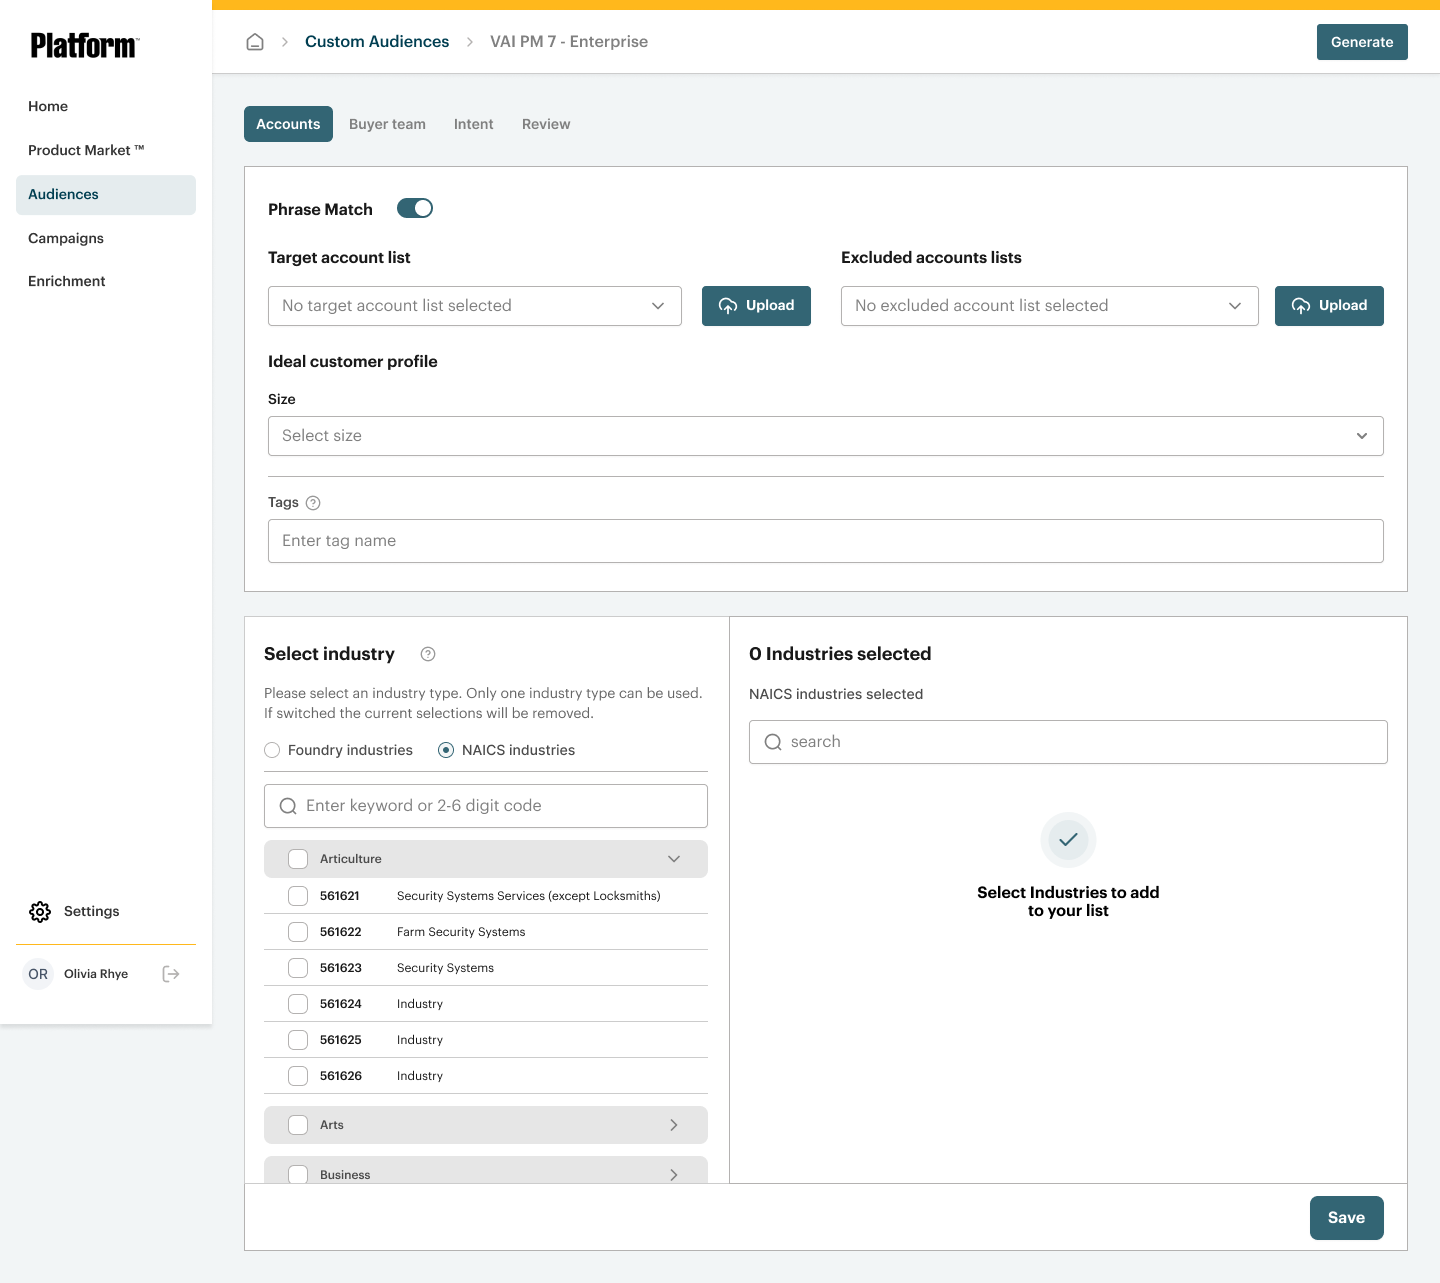Viewport: 1440px width, 1283px height.
Task: Open the Target account list dropdown
Action: (x=475, y=306)
